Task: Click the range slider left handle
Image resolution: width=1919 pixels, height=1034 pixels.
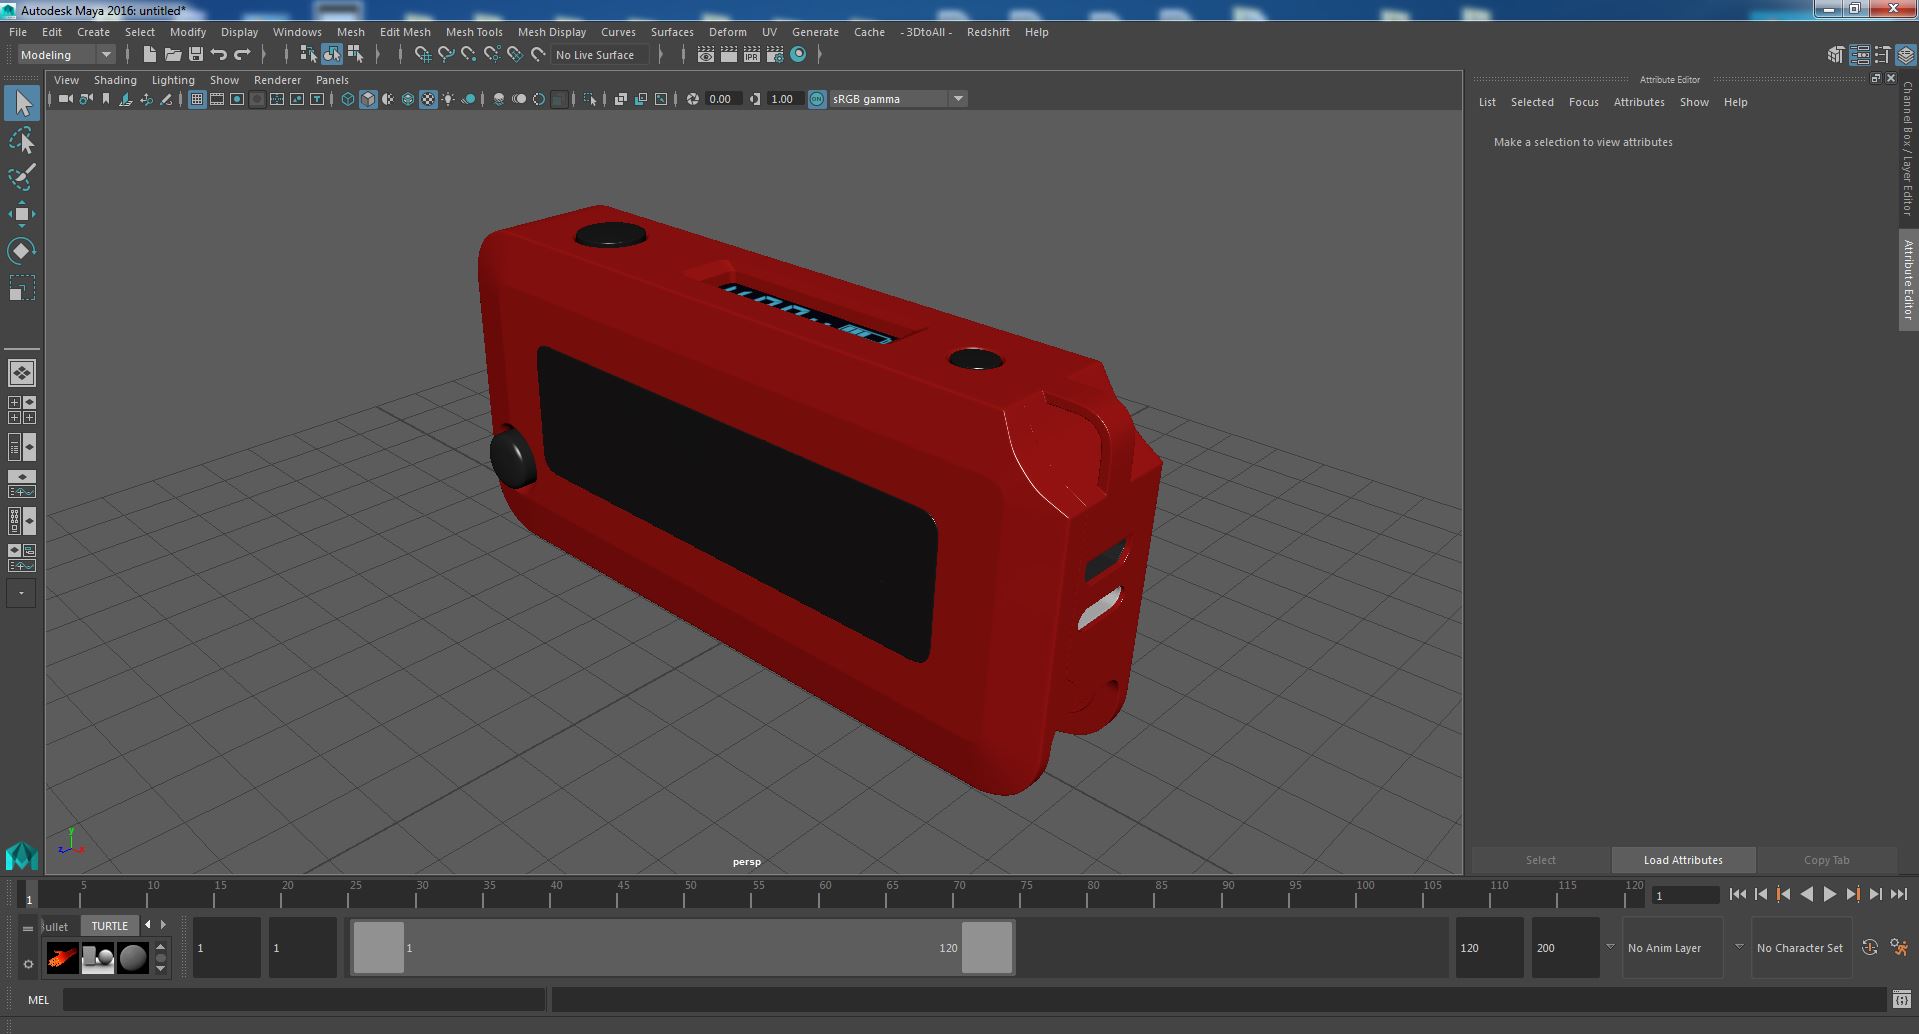Action: (x=378, y=947)
